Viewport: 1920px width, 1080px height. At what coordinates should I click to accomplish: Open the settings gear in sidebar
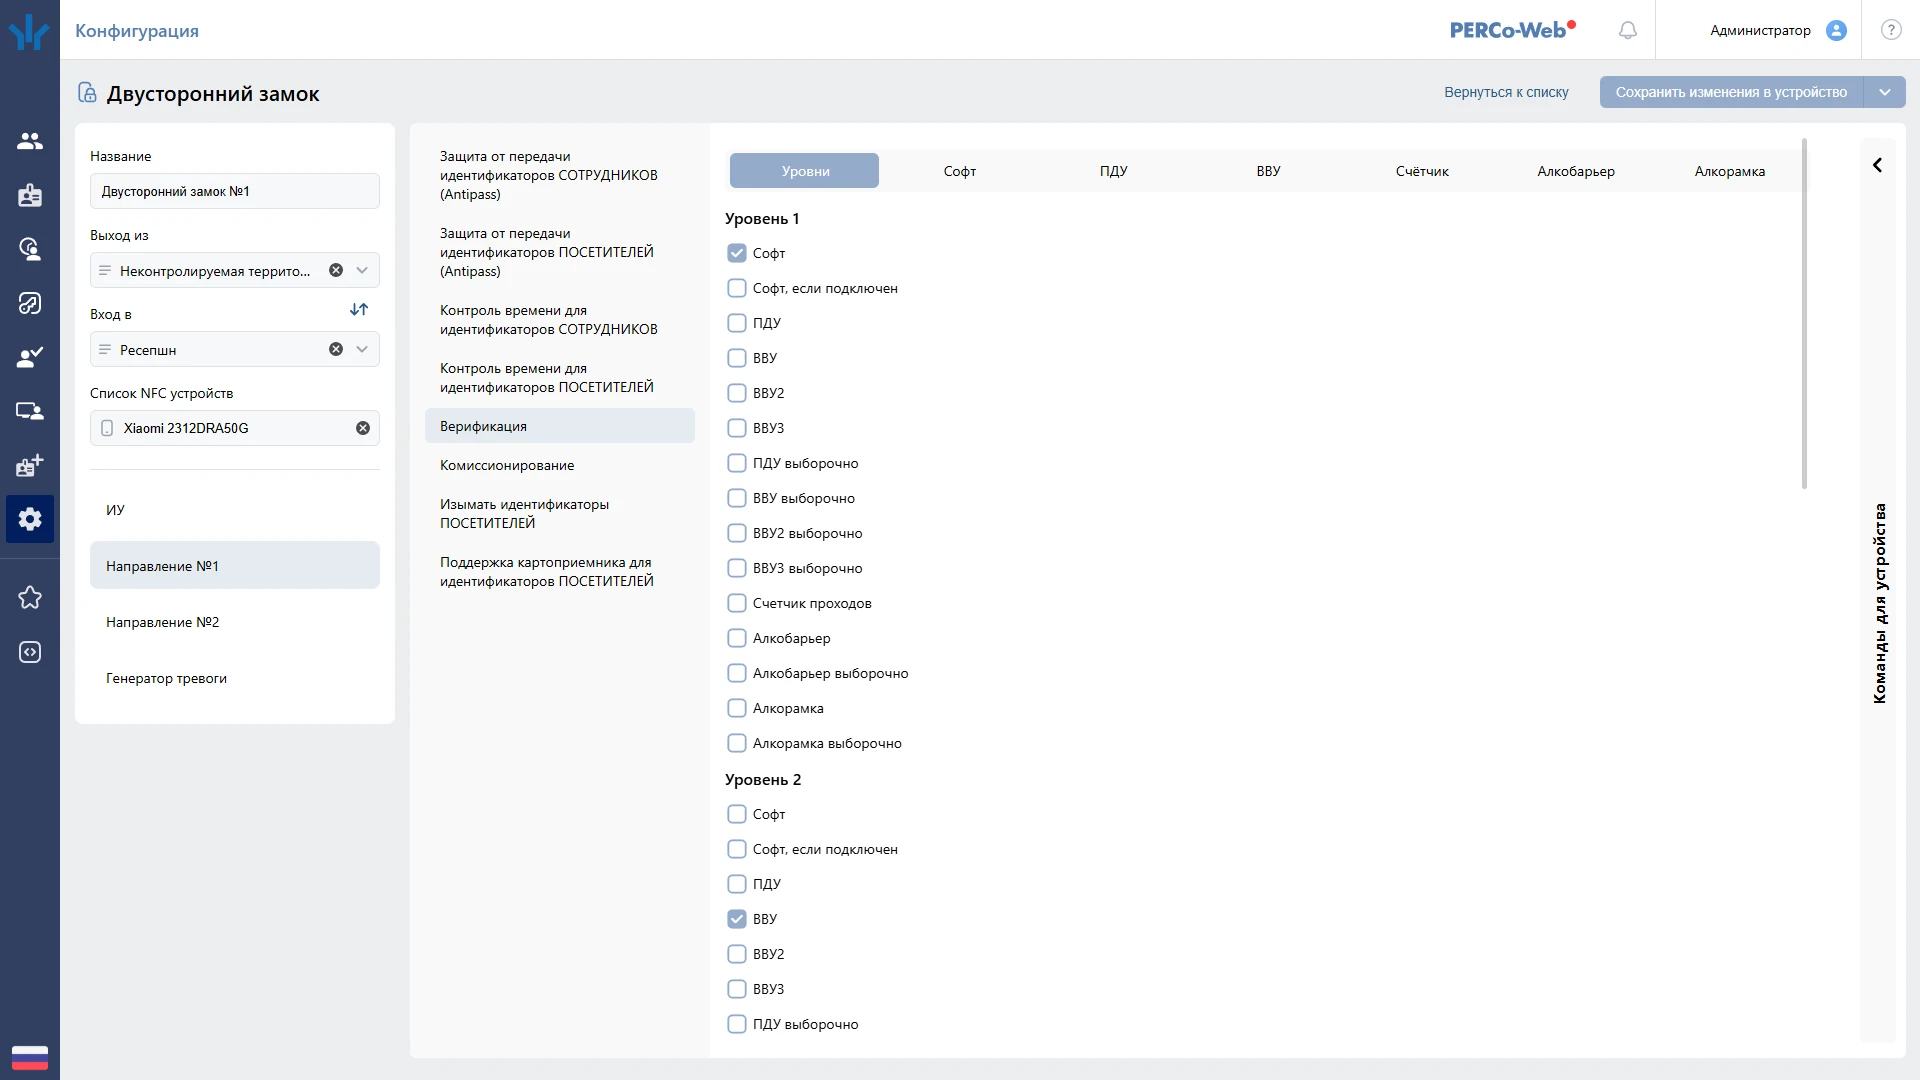(x=30, y=519)
